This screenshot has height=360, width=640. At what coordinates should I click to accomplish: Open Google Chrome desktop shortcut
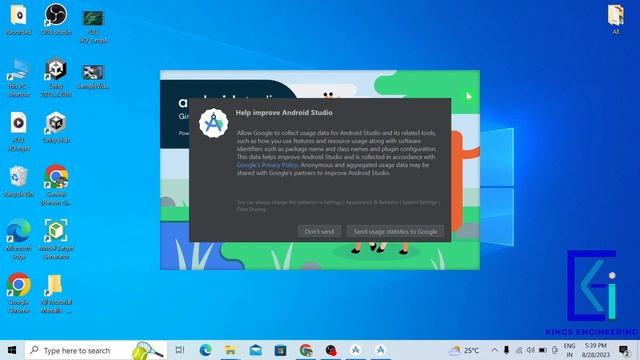(x=18, y=293)
